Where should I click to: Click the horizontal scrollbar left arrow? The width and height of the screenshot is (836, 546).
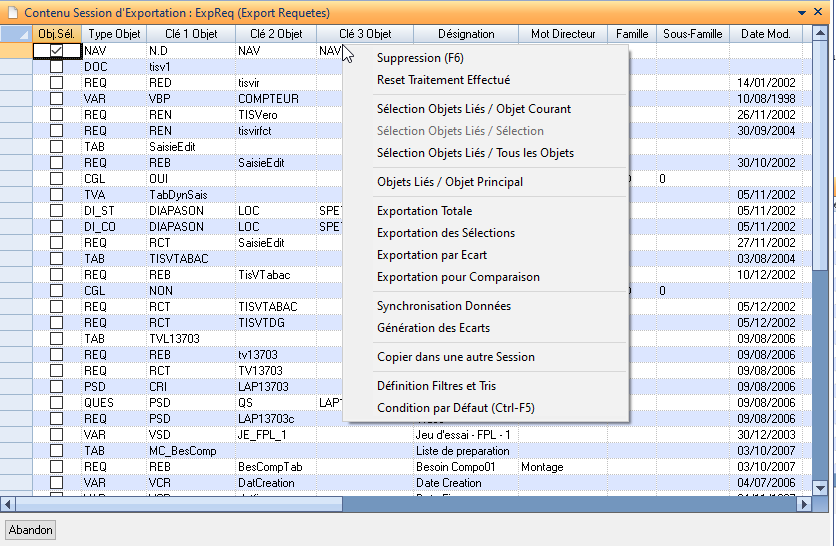tap(8, 503)
